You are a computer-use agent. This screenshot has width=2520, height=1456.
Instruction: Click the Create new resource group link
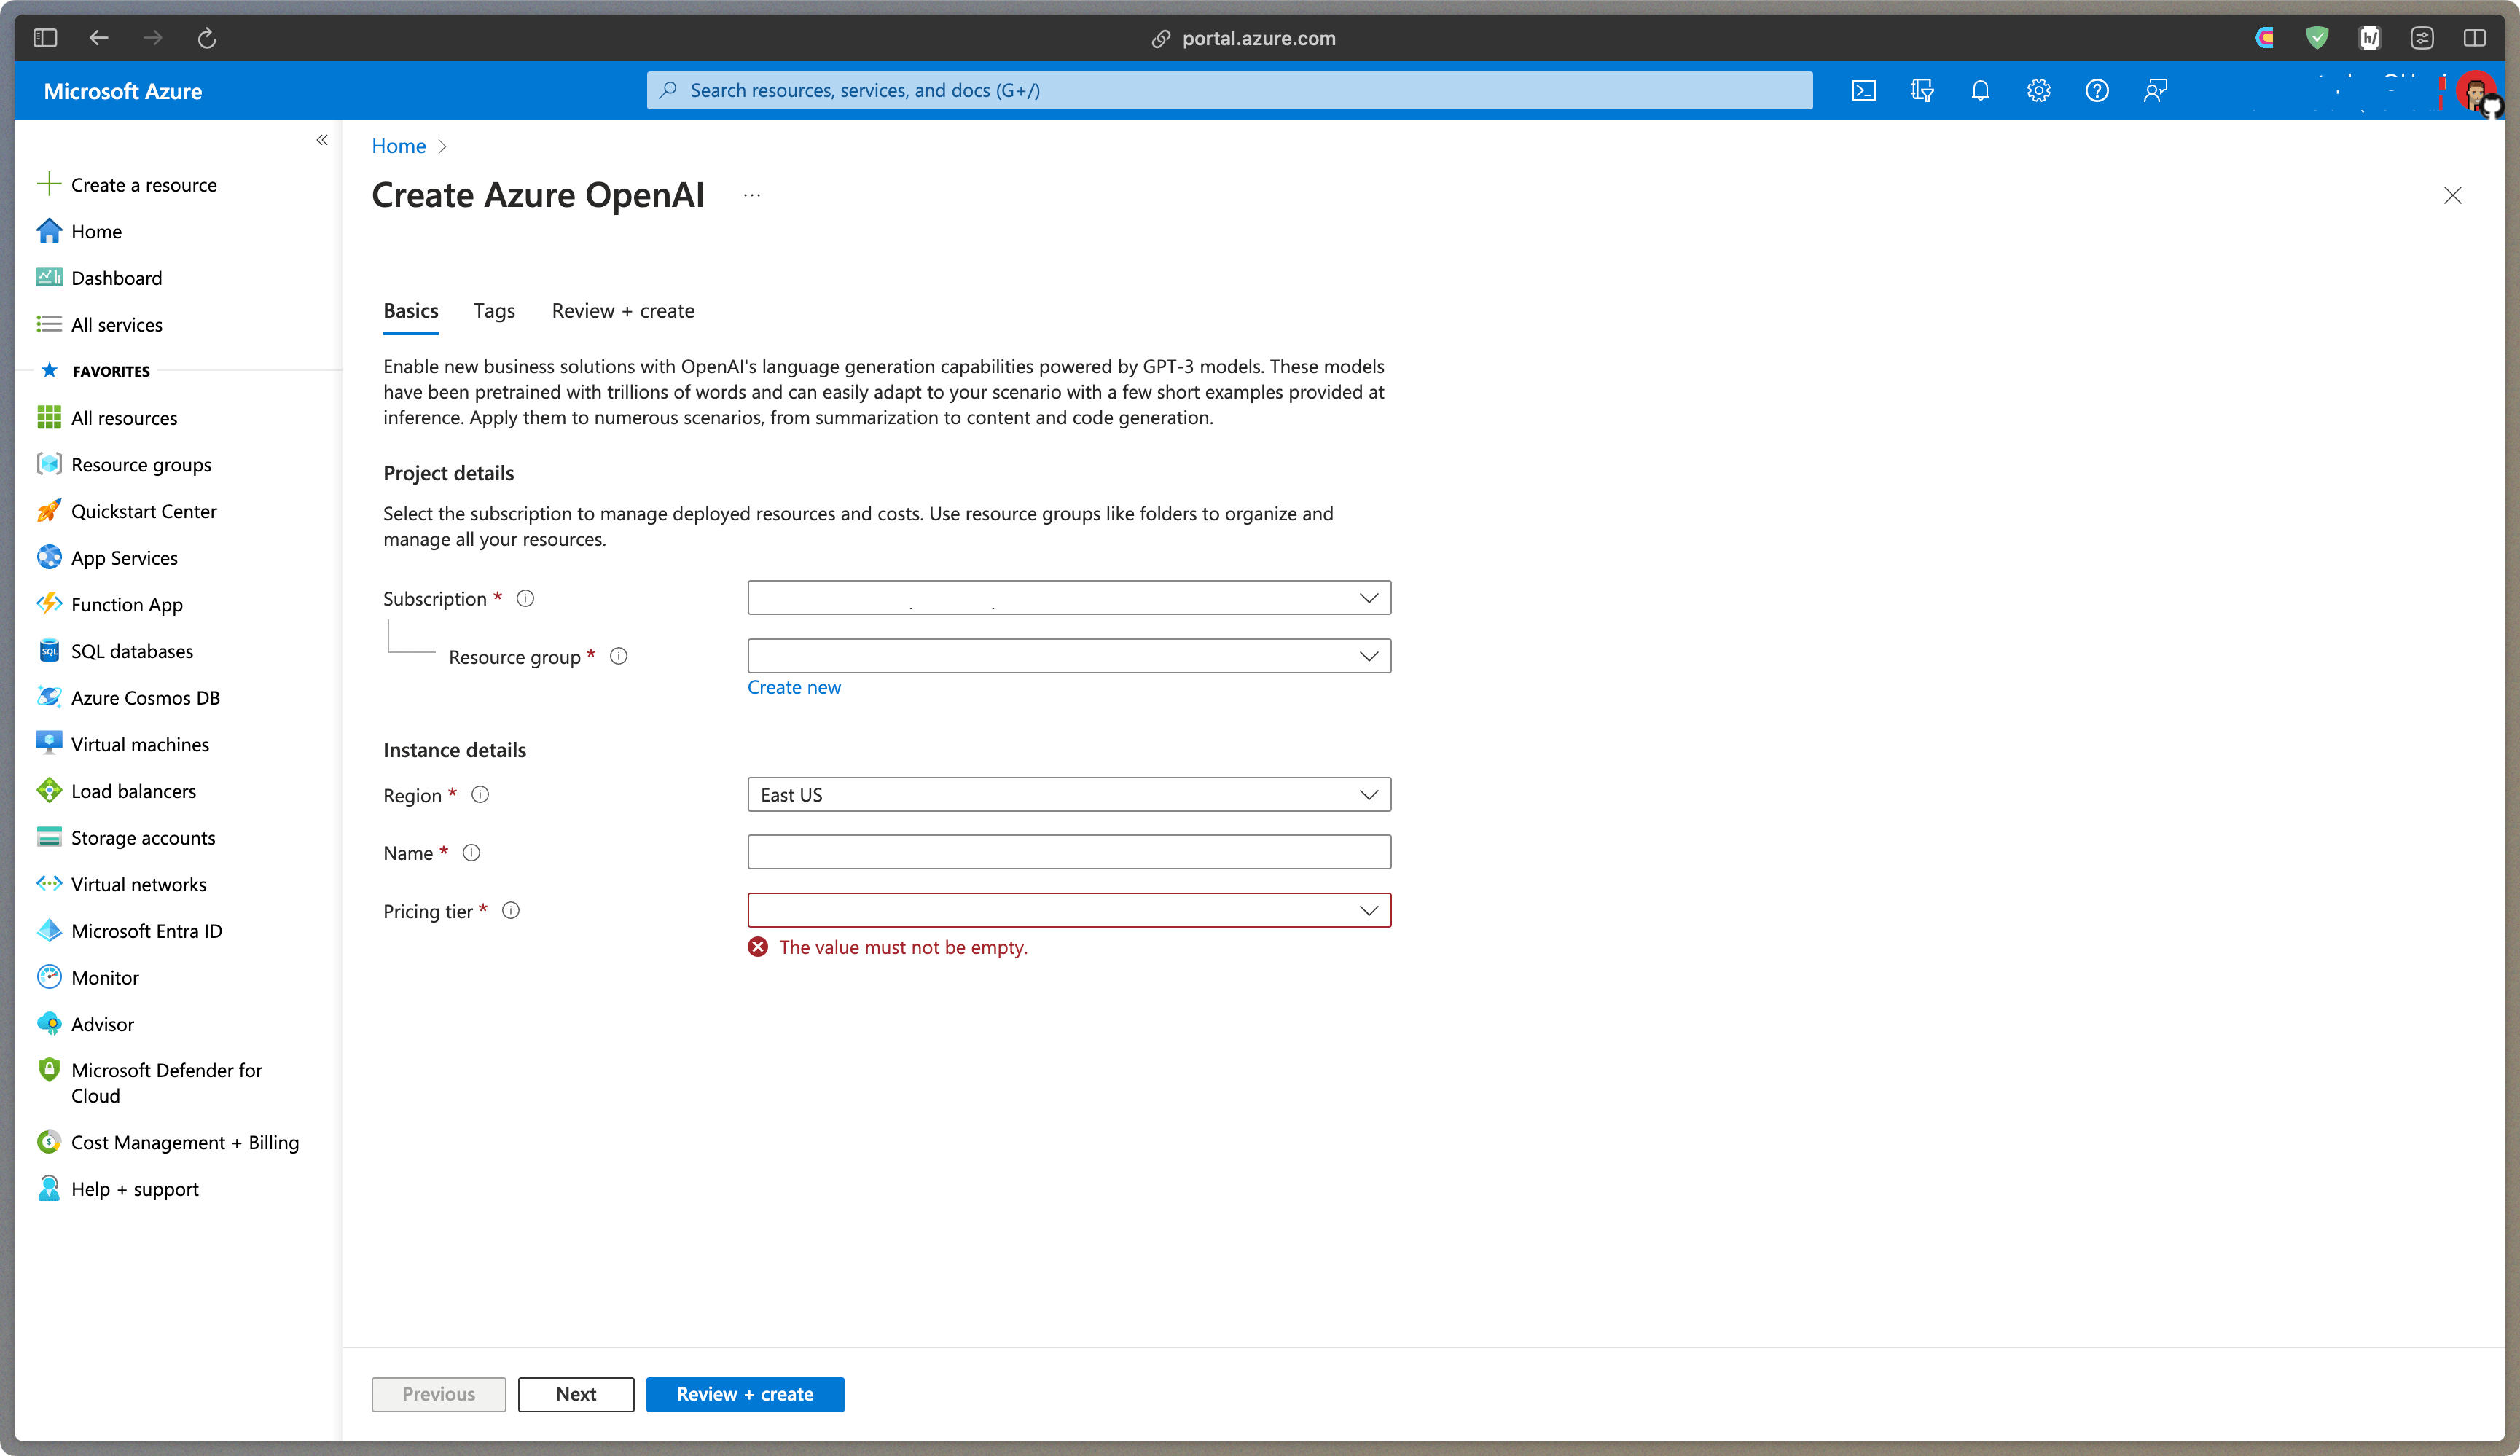pyautogui.click(x=794, y=687)
